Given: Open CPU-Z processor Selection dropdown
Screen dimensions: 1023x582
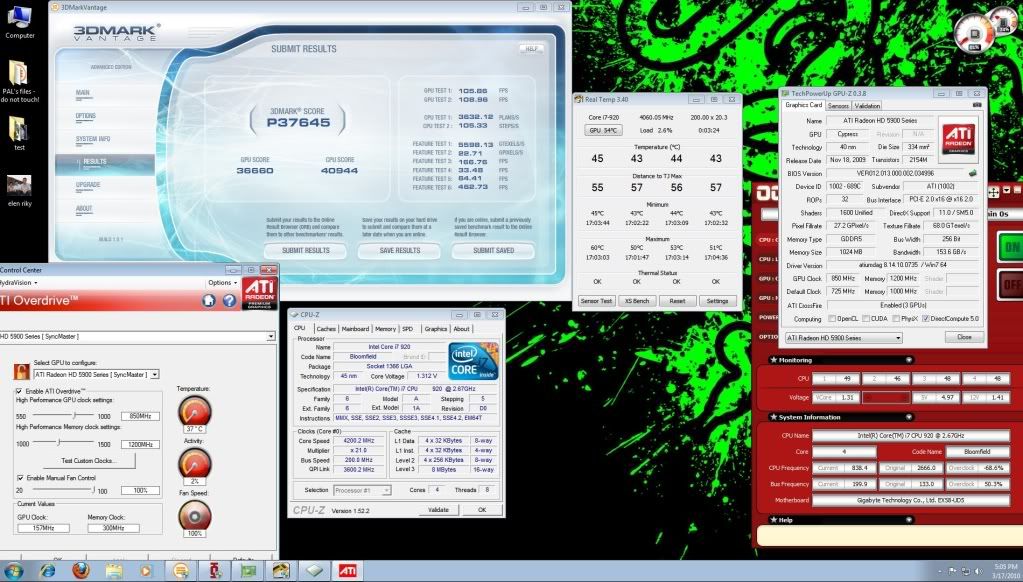Looking at the screenshot, I should 362,490.
